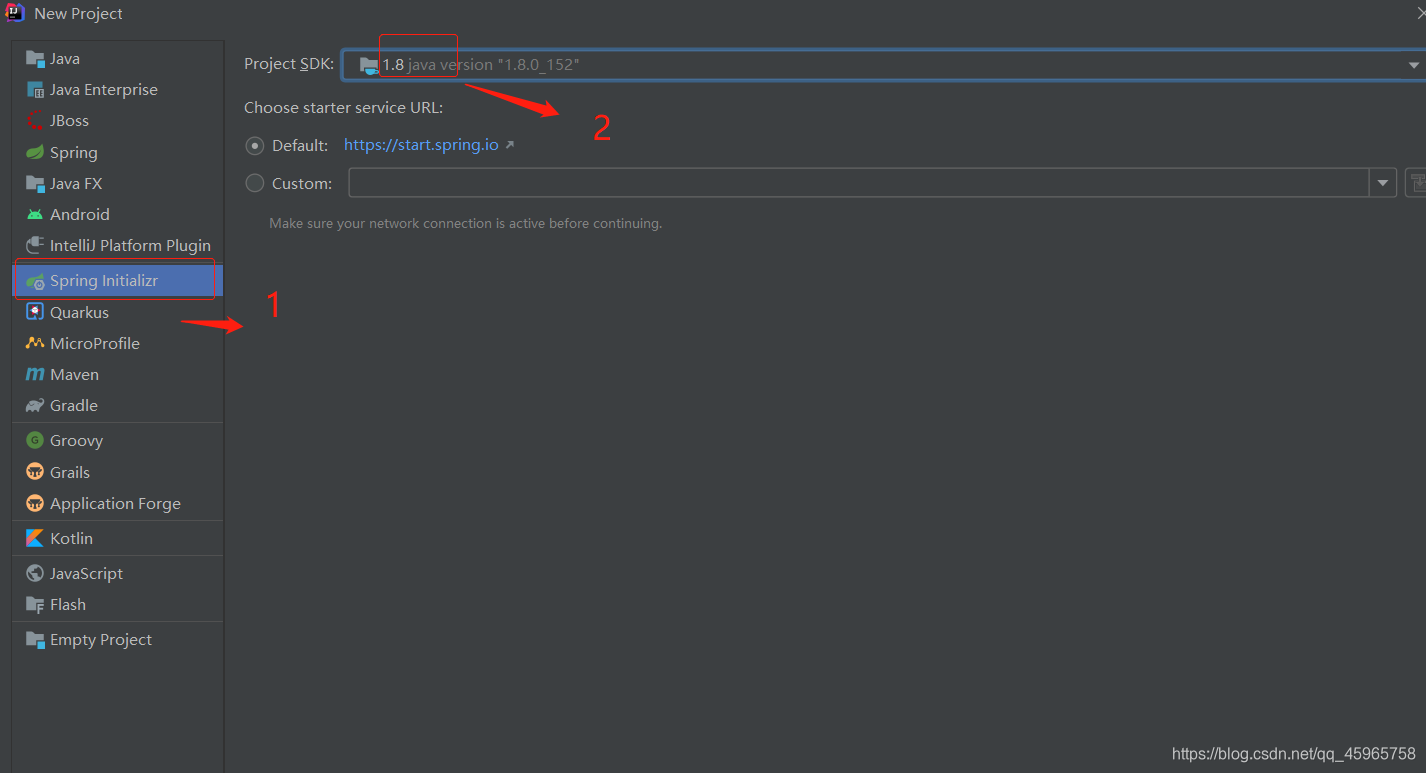Click the Spring Initializr icon
The height and width of the screenshot is (773, 1426).
[35, 281]
